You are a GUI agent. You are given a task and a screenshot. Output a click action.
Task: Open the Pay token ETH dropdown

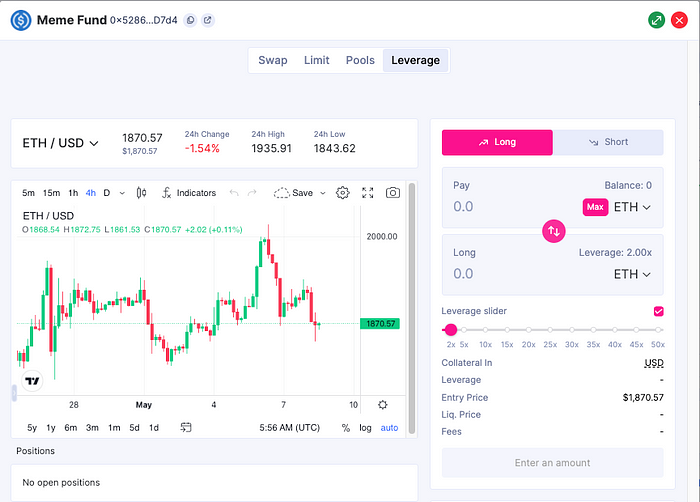click(x=632, y=207)
